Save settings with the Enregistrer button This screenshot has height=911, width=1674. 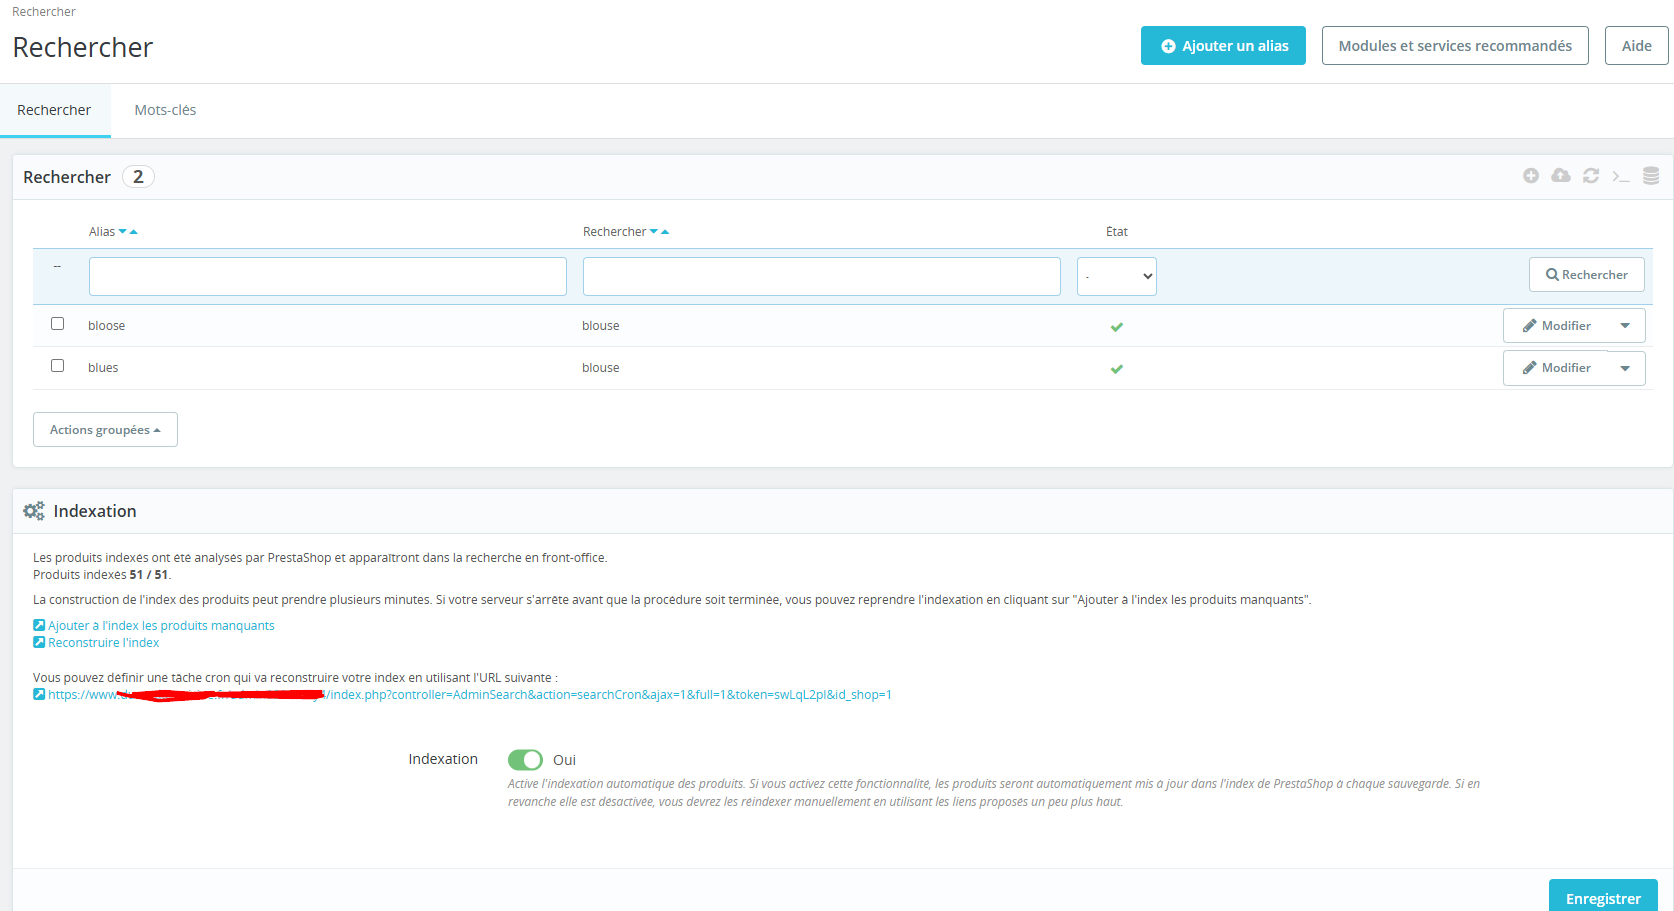1603,898
